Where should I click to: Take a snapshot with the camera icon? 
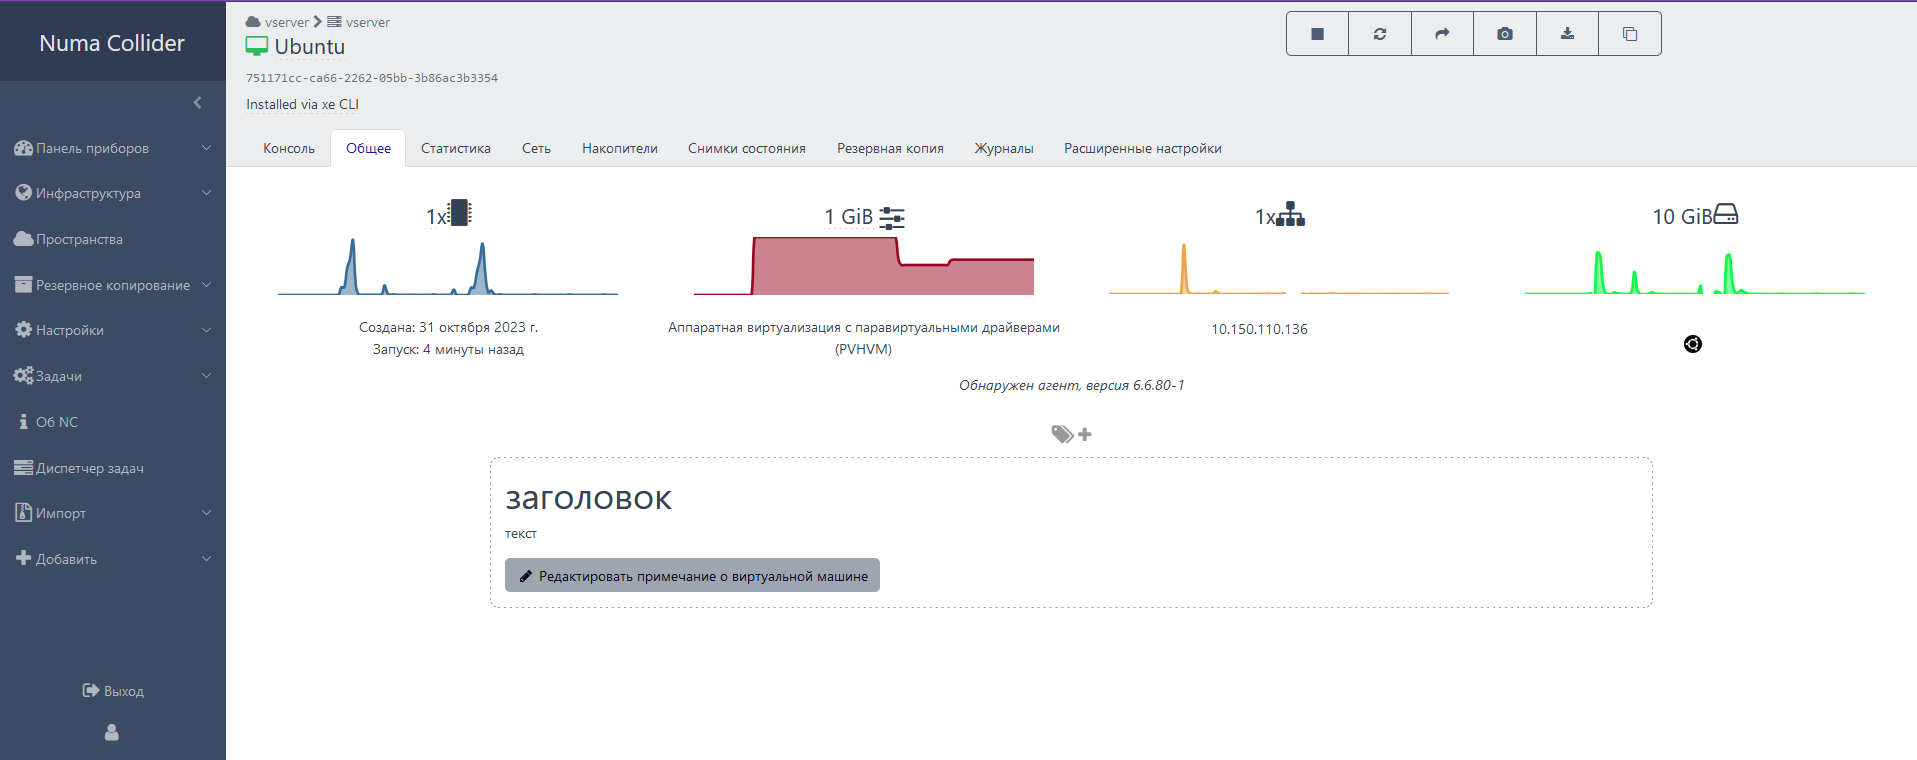pyautogui.click(x=1505, y=34)
